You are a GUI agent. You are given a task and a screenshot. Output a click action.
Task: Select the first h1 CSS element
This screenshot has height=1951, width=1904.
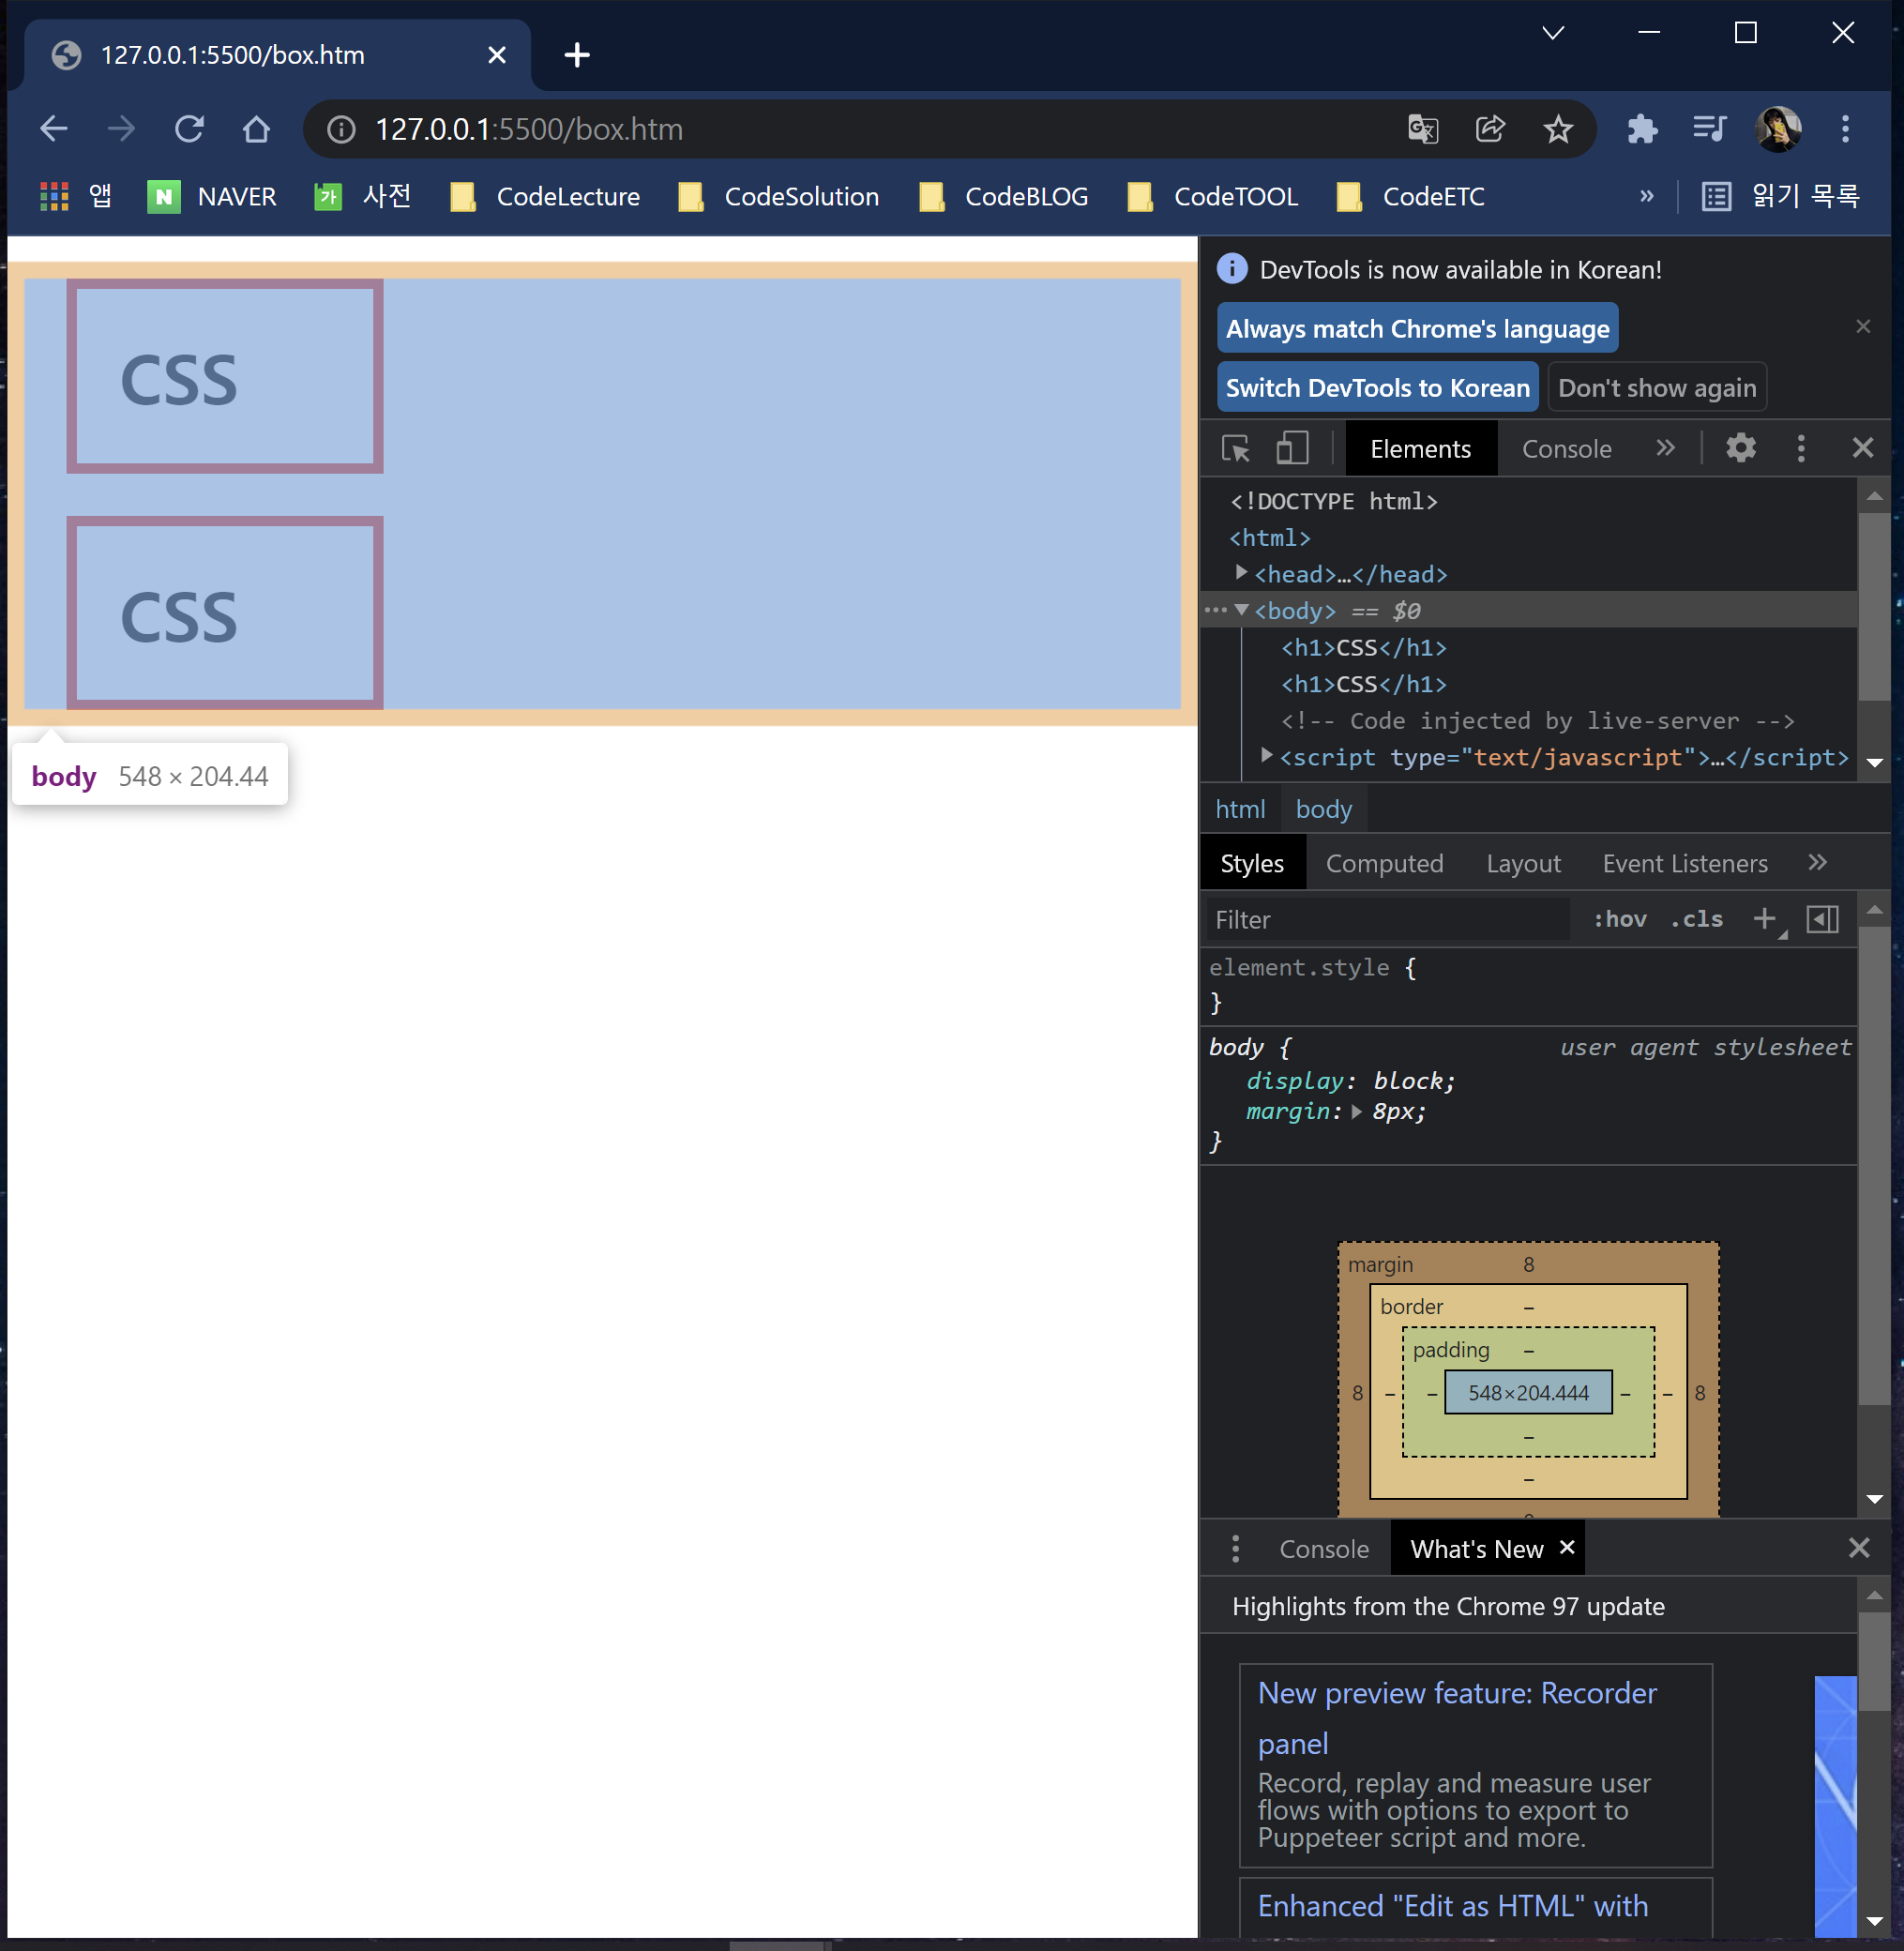(1363, 648)
